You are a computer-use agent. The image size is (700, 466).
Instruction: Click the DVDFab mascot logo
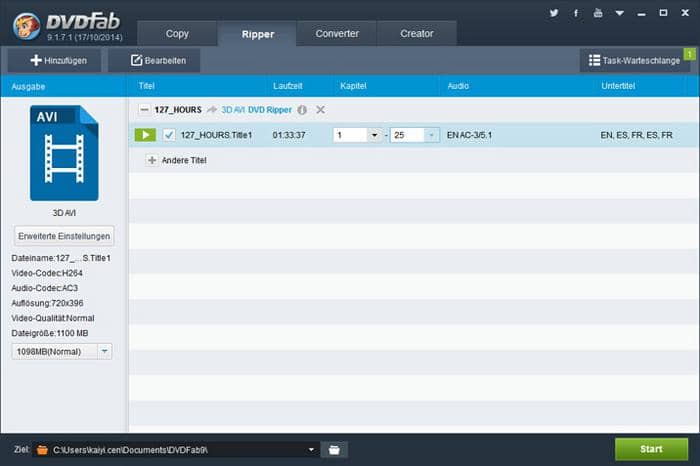pyautogui.click(x=26, y=25)
